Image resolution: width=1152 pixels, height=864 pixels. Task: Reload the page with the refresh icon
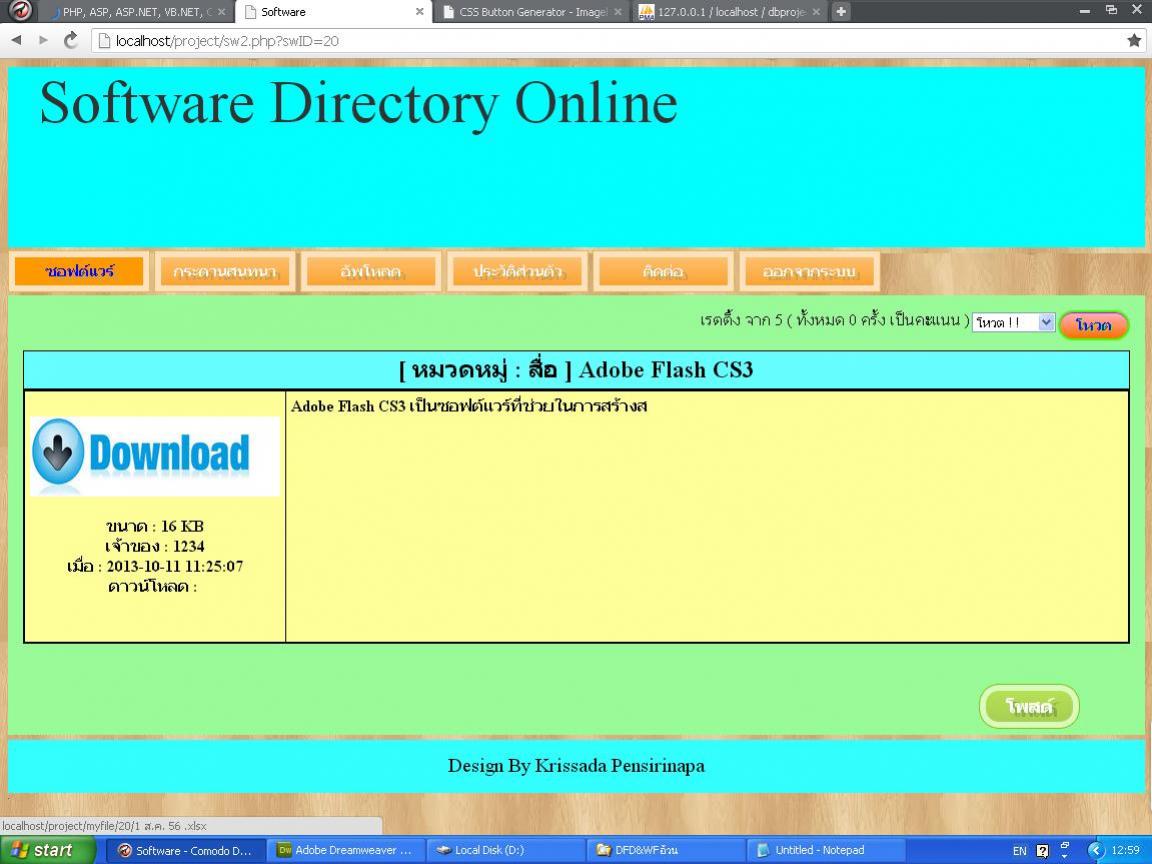pyautogui.click(x=71, y=40)
